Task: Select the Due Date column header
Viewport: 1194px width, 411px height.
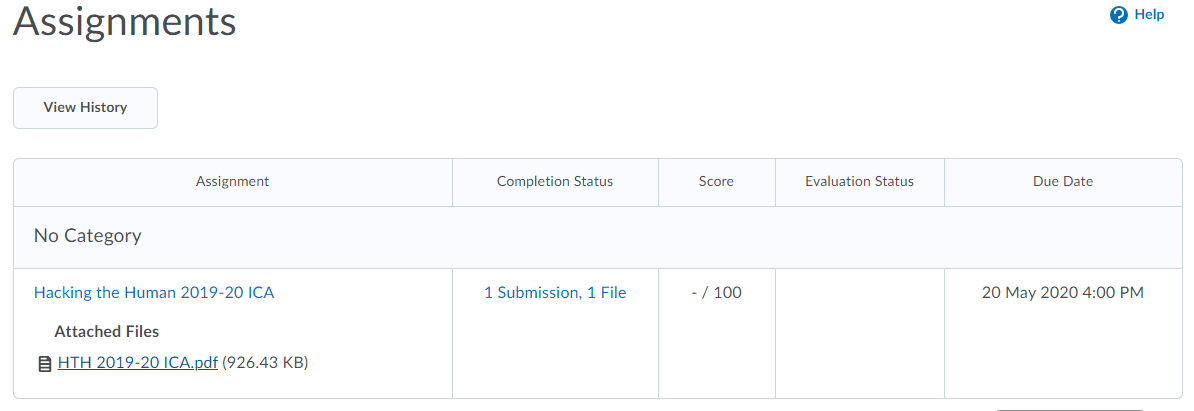Action: coord(1063,182)
